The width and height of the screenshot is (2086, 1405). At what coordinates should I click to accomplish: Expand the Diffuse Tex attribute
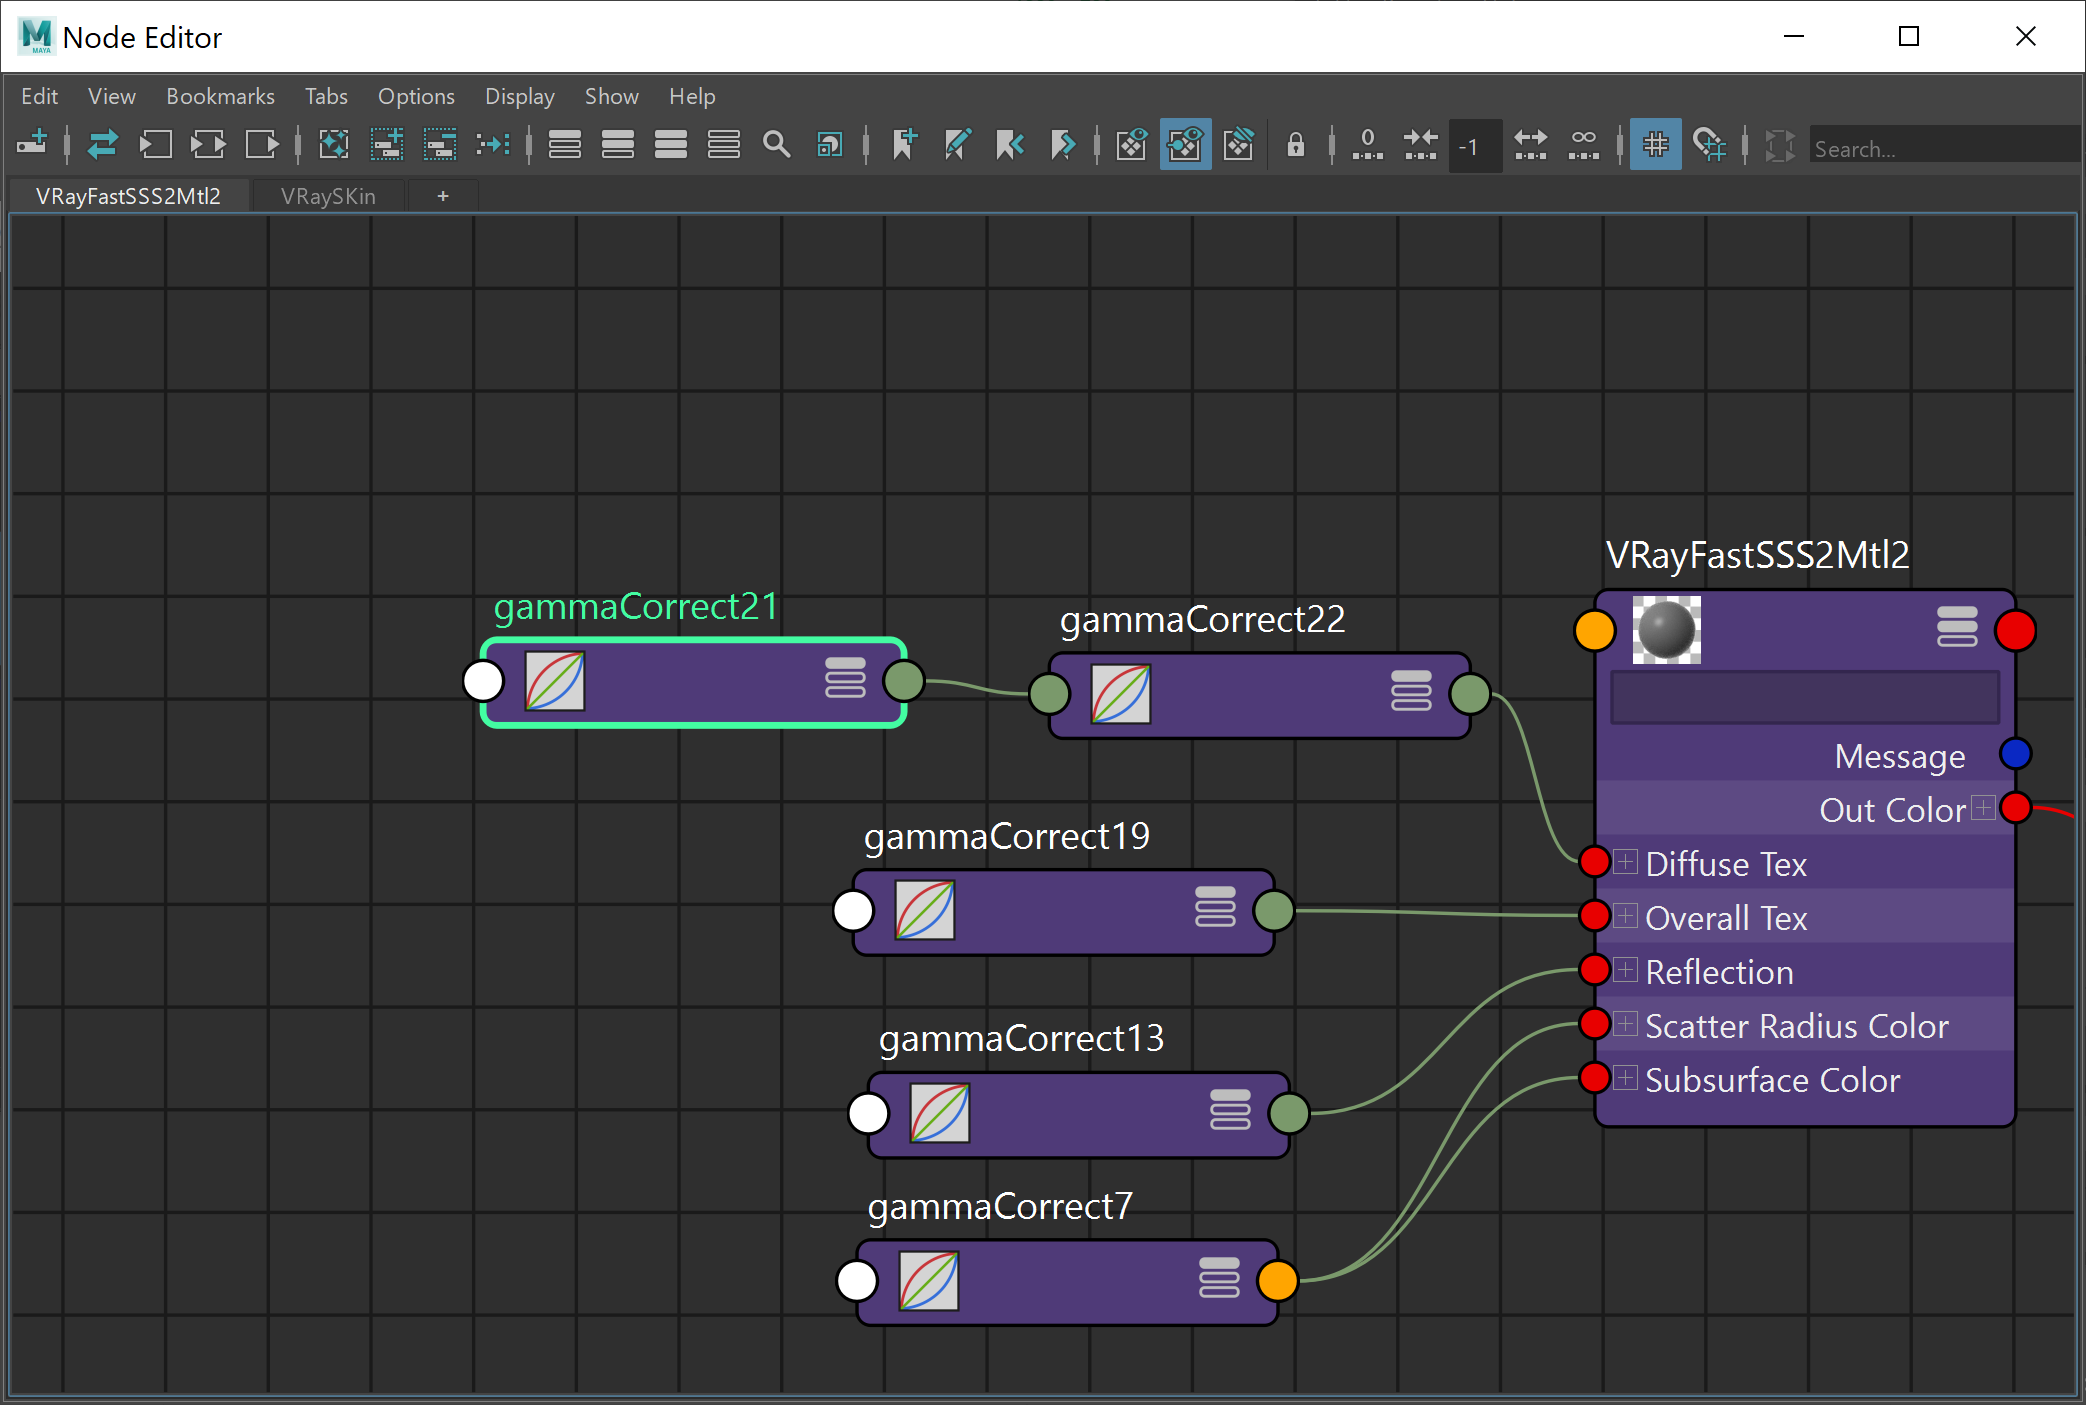click(1626, 861)
